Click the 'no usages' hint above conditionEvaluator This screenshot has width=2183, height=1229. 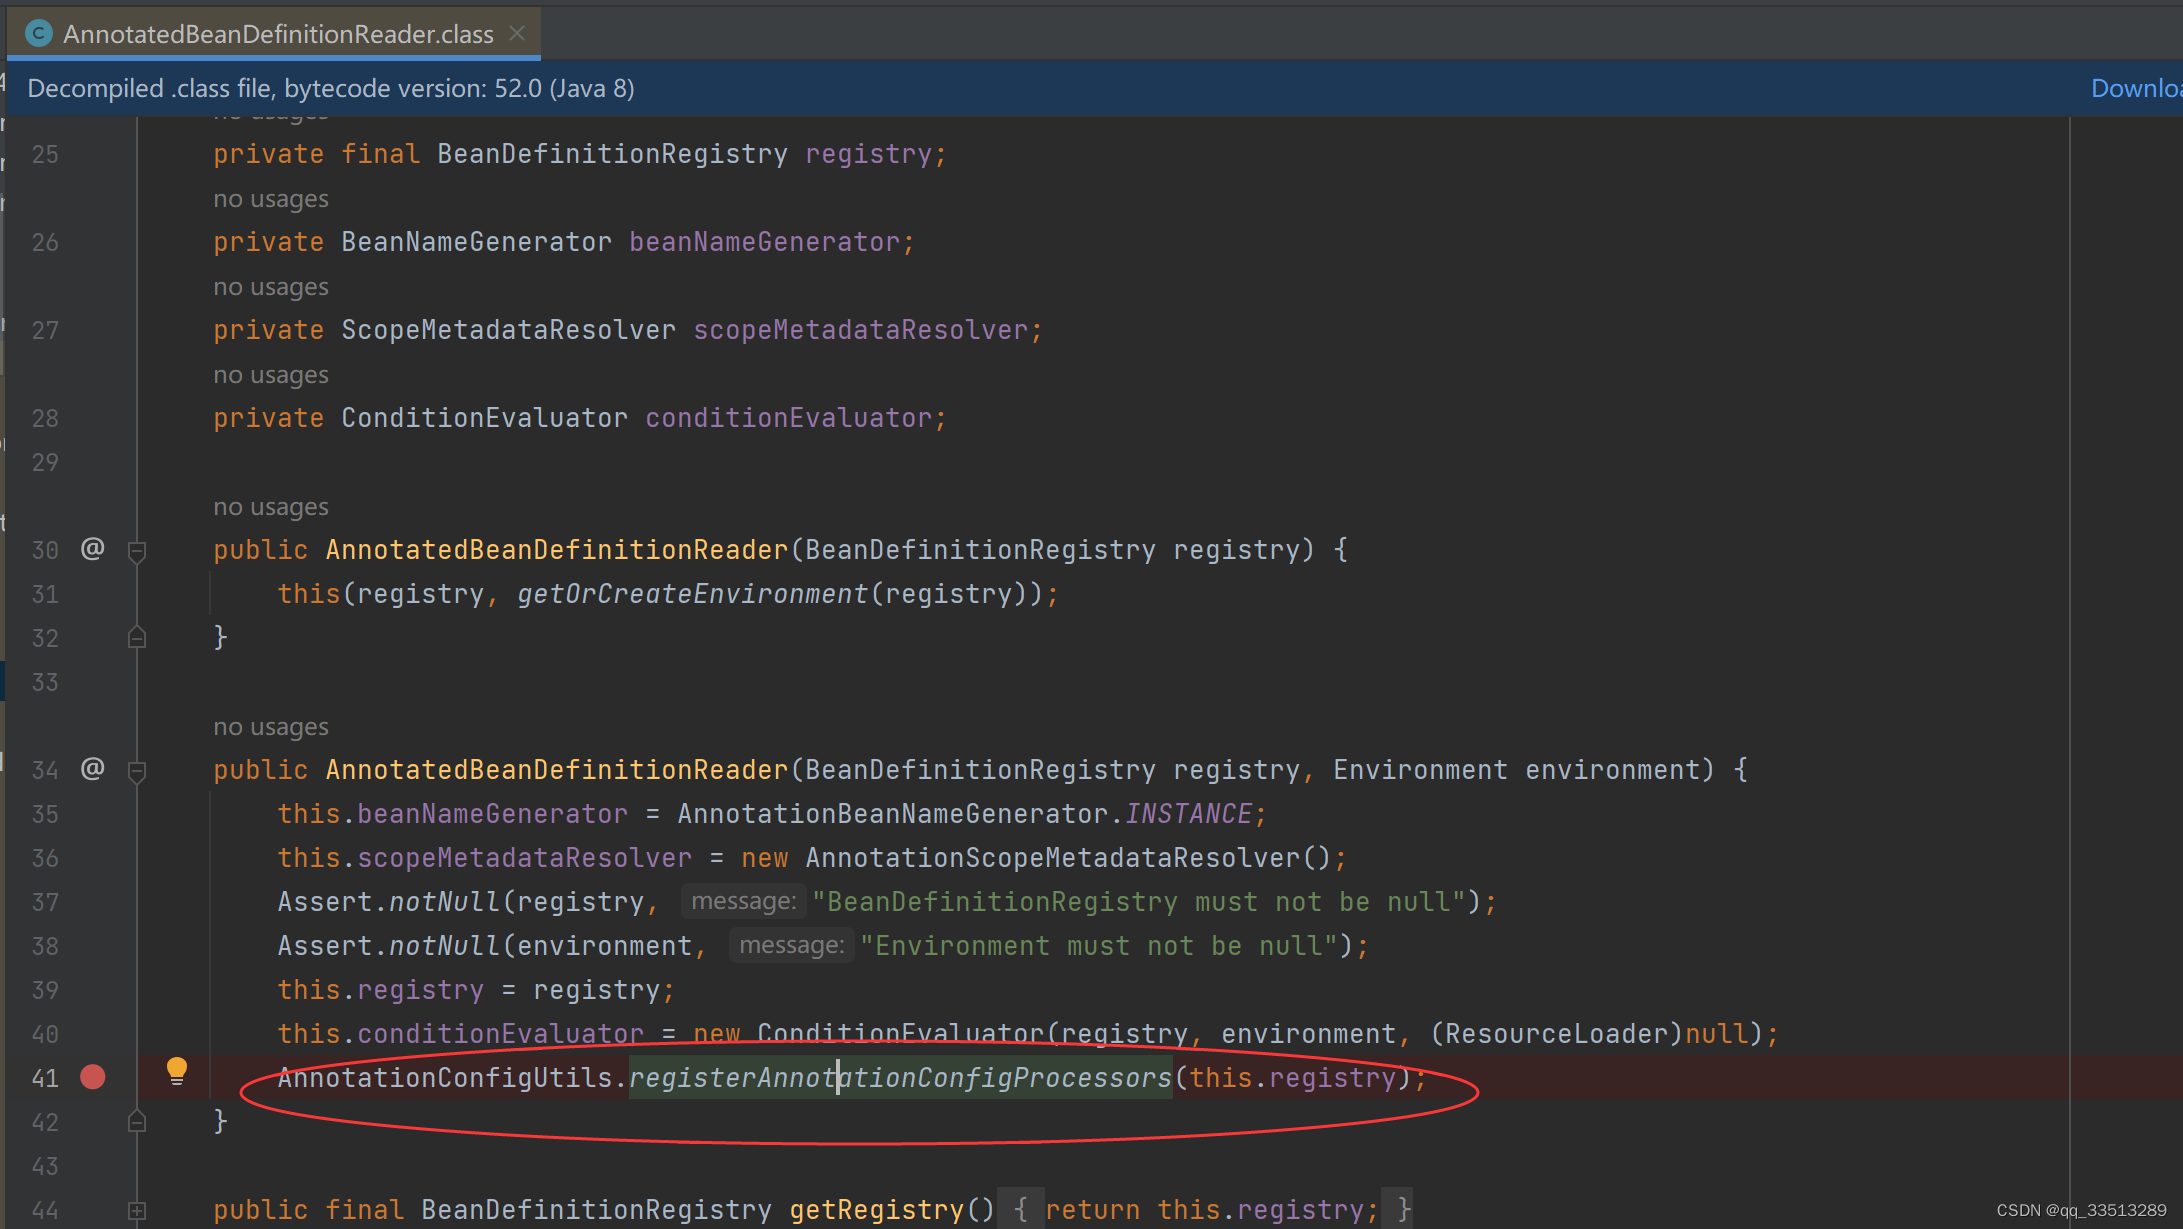[270, 374]
